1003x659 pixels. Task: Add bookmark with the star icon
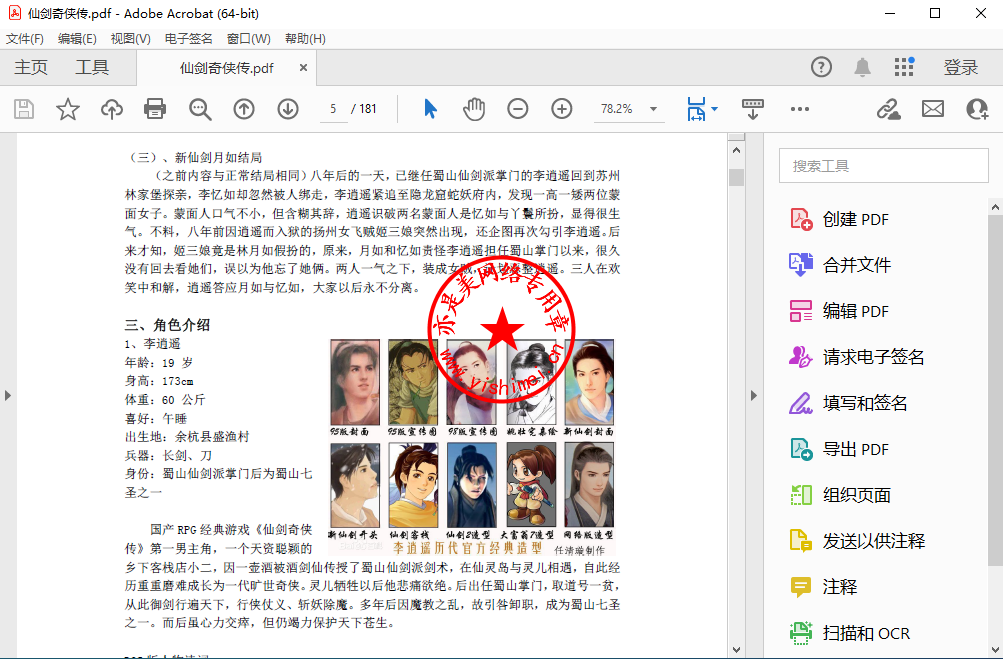pos(67,109)
